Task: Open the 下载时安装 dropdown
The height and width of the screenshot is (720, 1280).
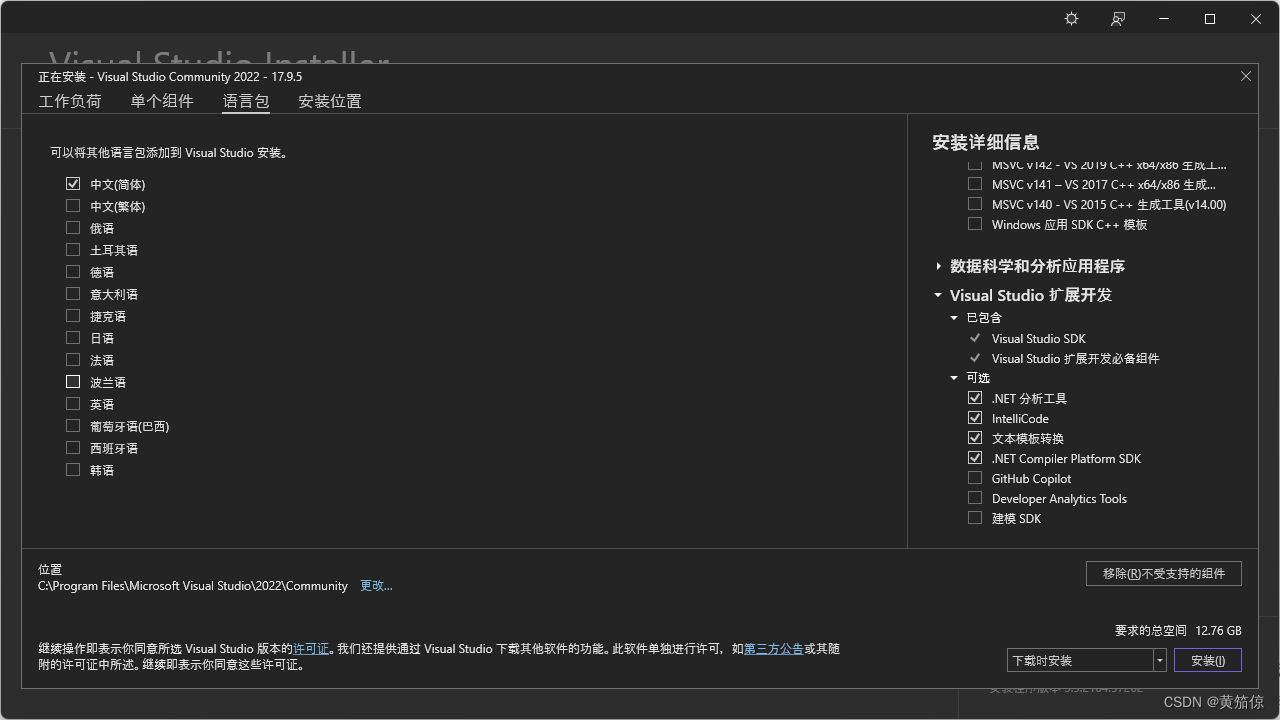Action: [x=1087, y=660]
